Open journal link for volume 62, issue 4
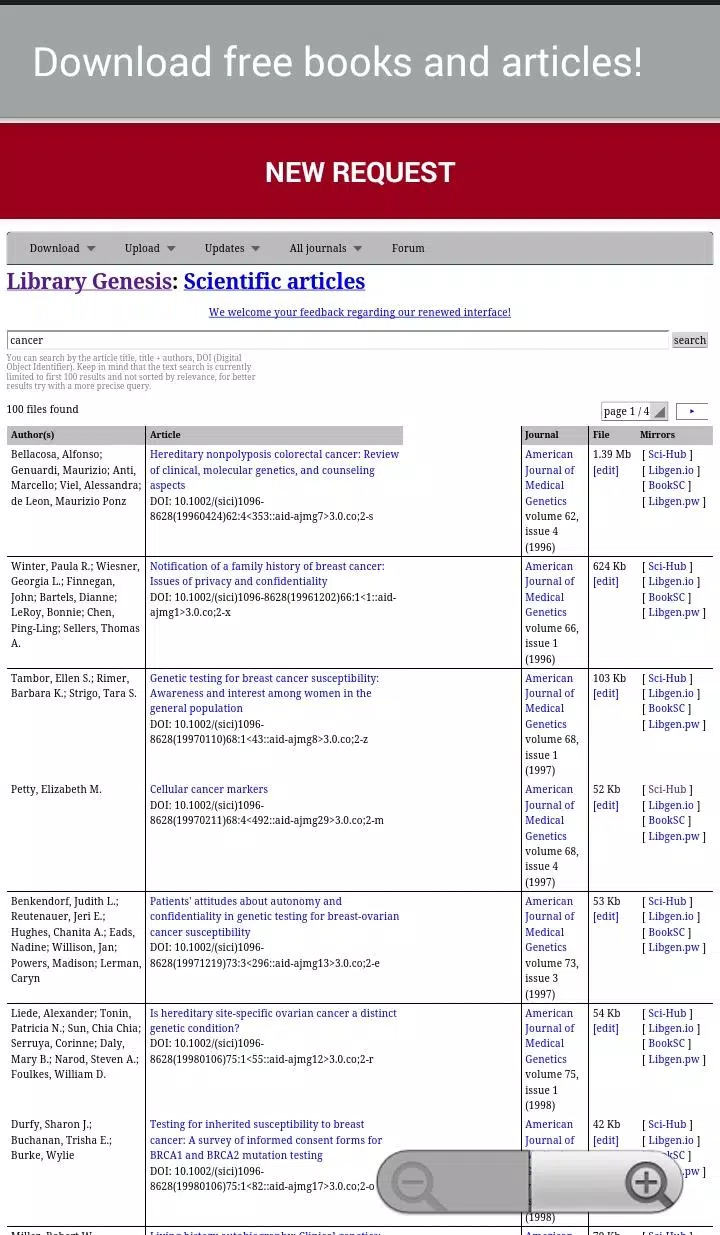This screenshot has height=1235, width=720. click(550, 478)
